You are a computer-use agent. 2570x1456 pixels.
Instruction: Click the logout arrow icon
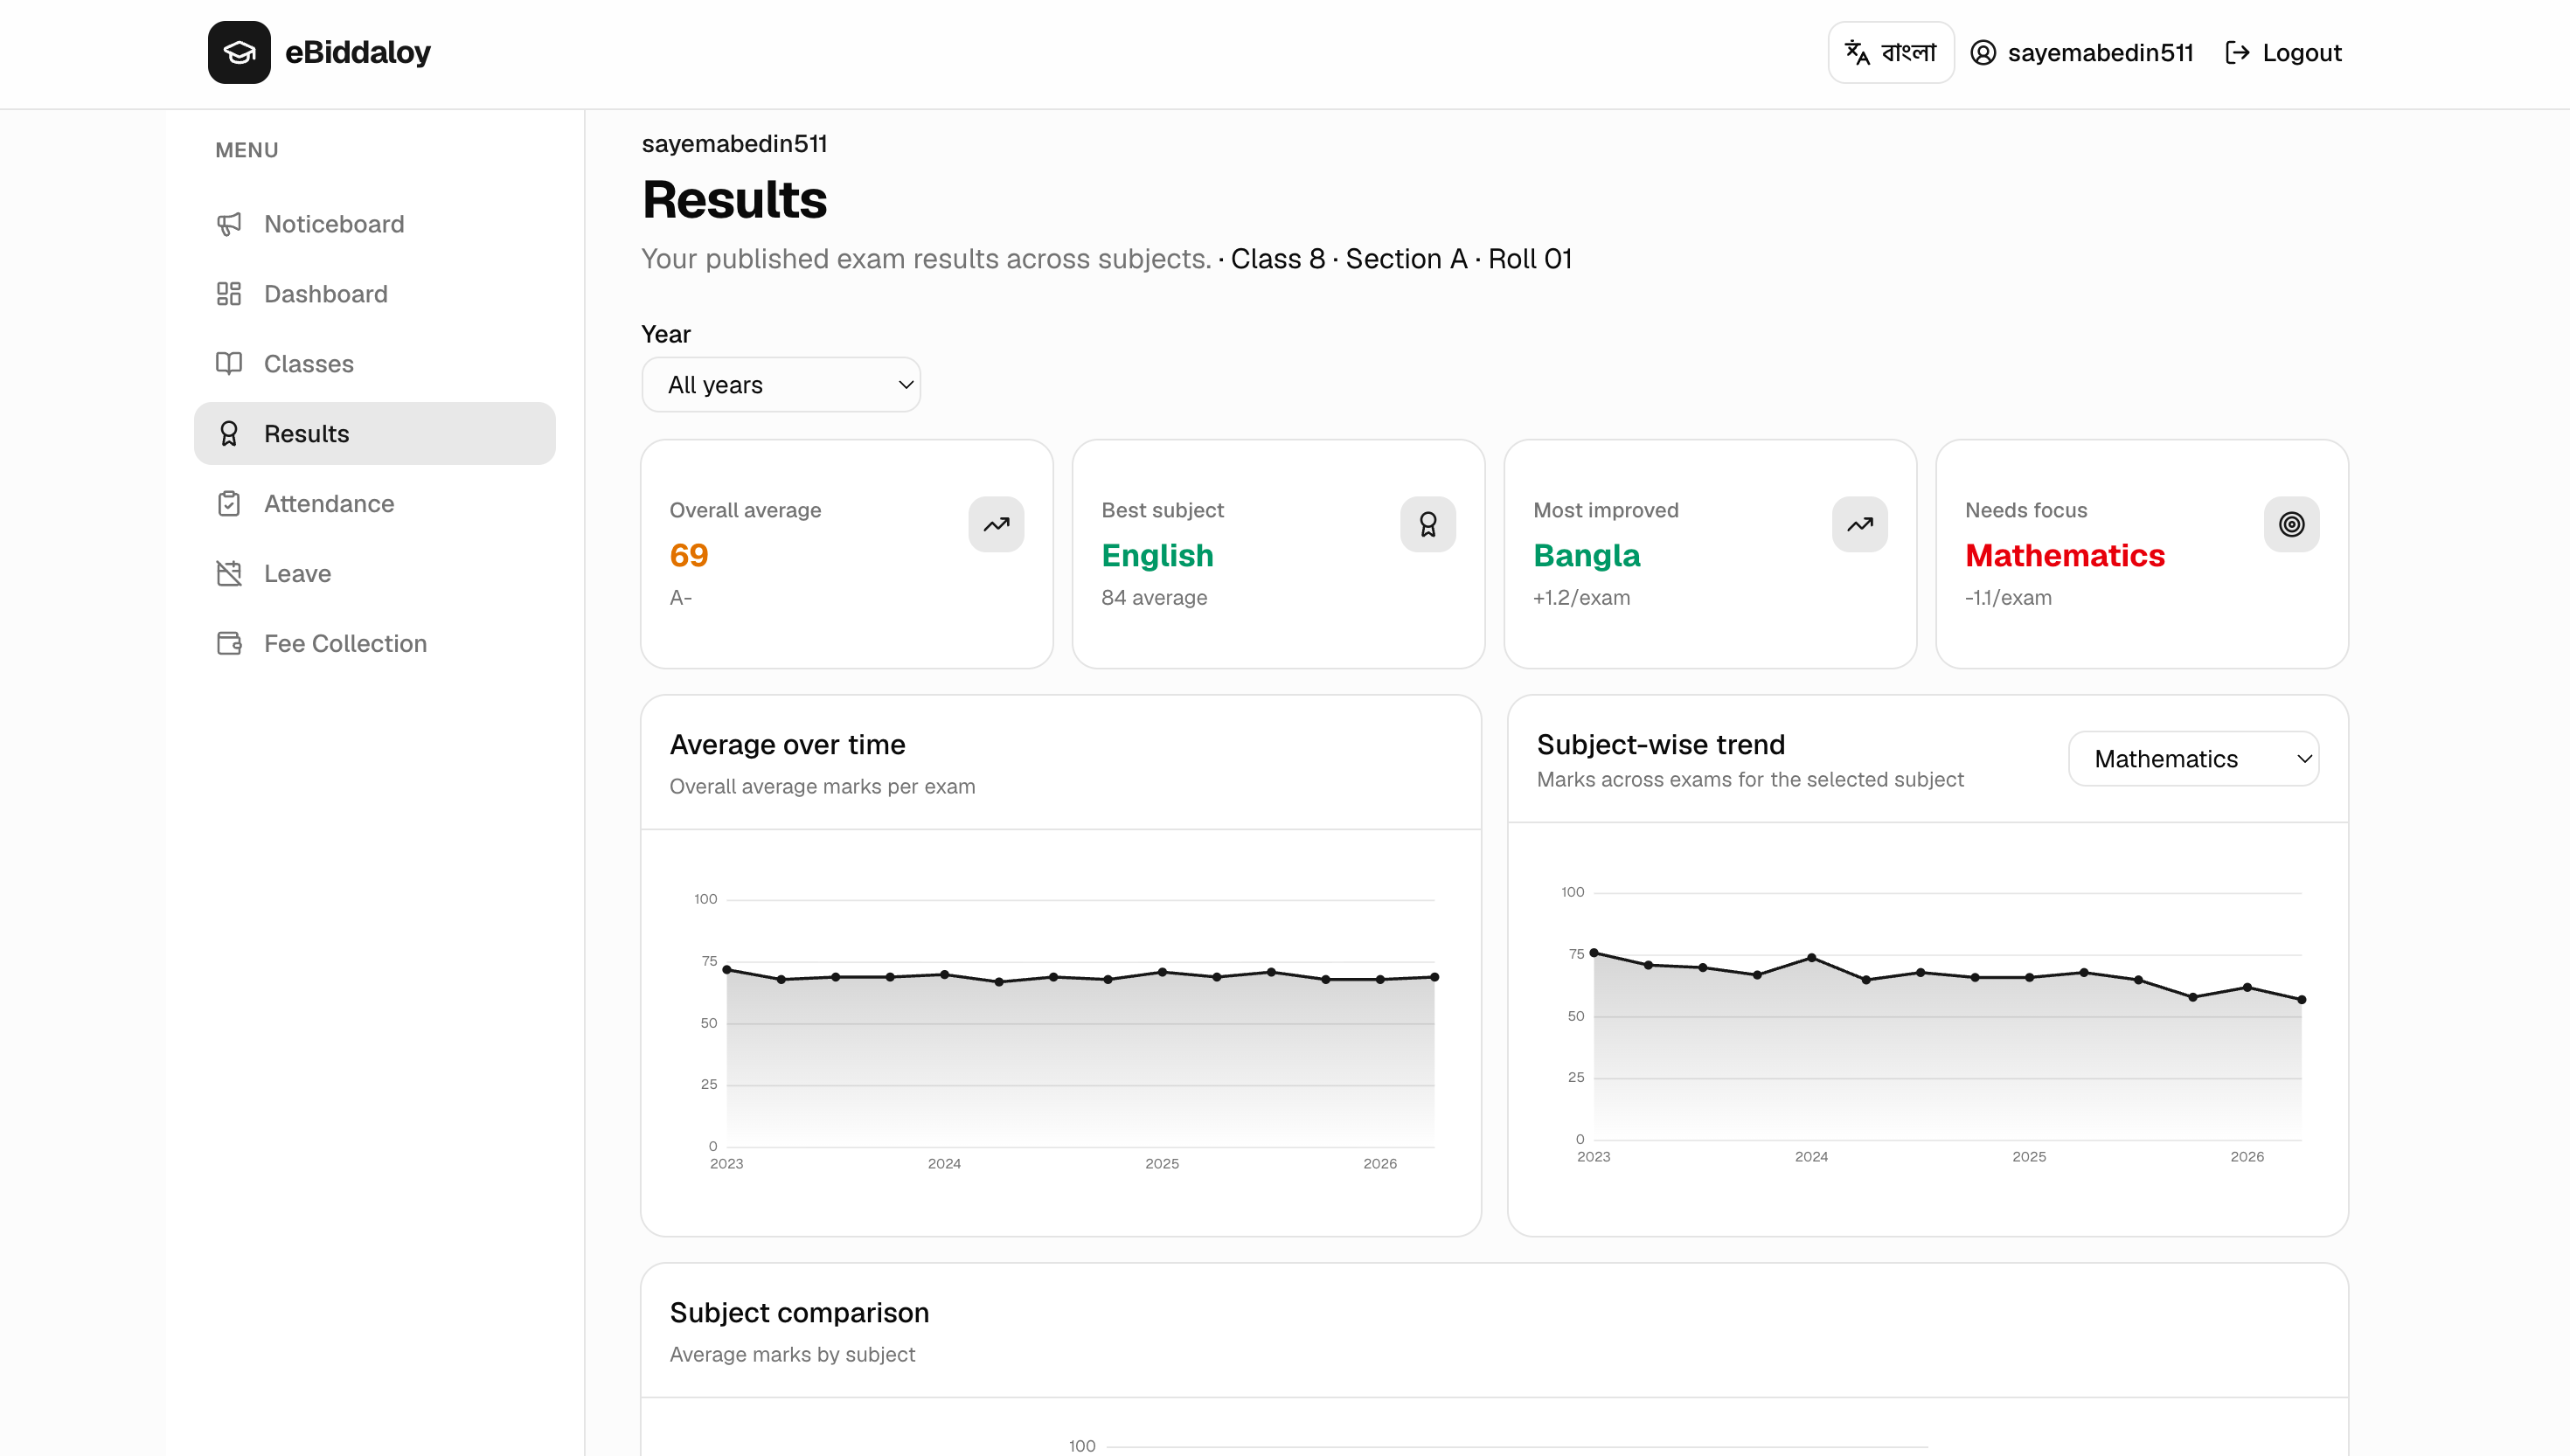(x=2237, y=52)
